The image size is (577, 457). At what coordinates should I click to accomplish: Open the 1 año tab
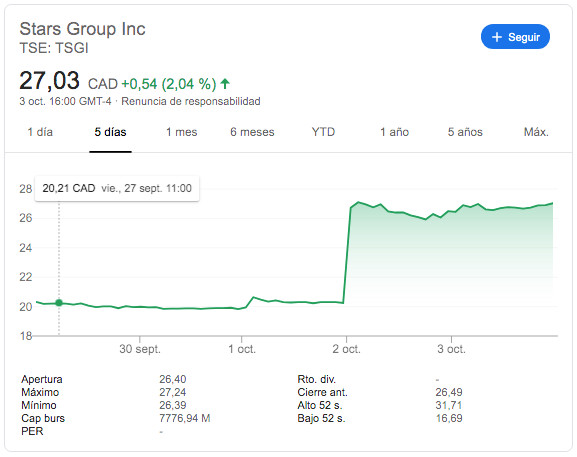[x=394, y=132]
